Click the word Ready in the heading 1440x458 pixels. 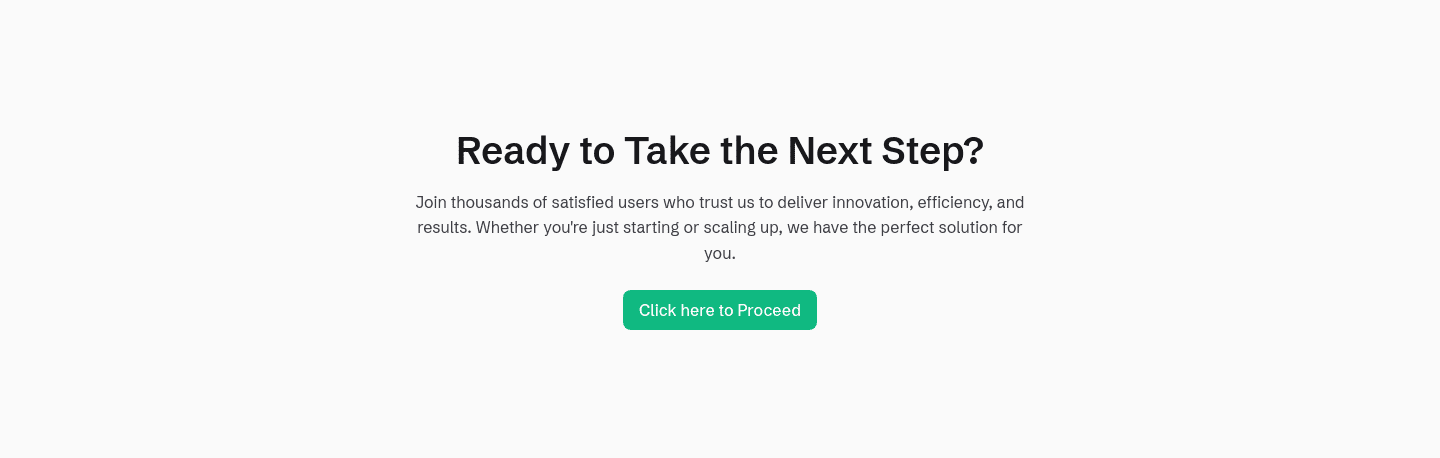(x=514, y=151)
